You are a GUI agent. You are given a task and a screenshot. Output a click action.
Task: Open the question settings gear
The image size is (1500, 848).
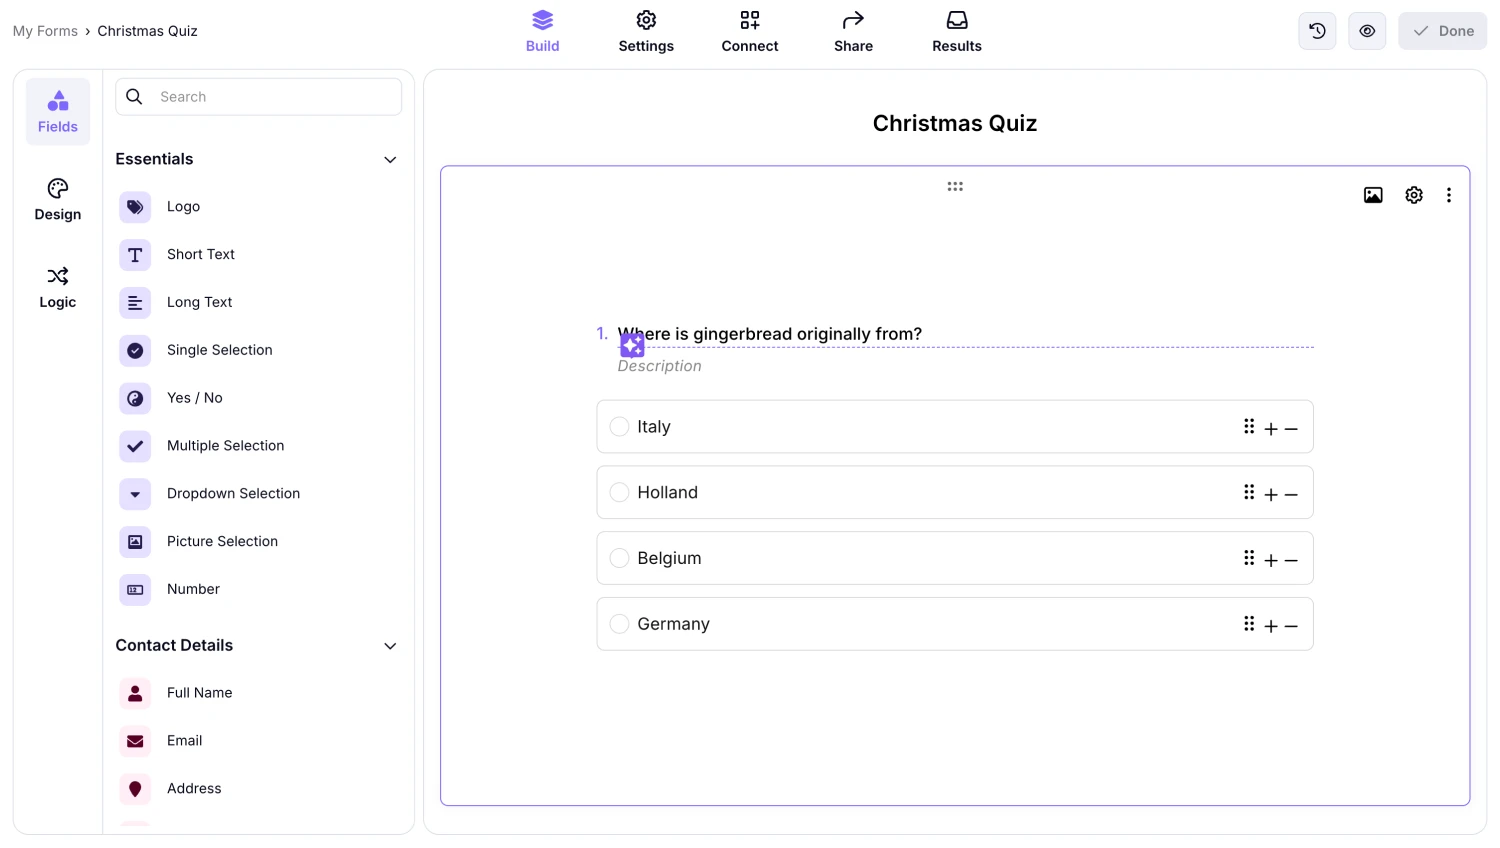click(1413, 195)
